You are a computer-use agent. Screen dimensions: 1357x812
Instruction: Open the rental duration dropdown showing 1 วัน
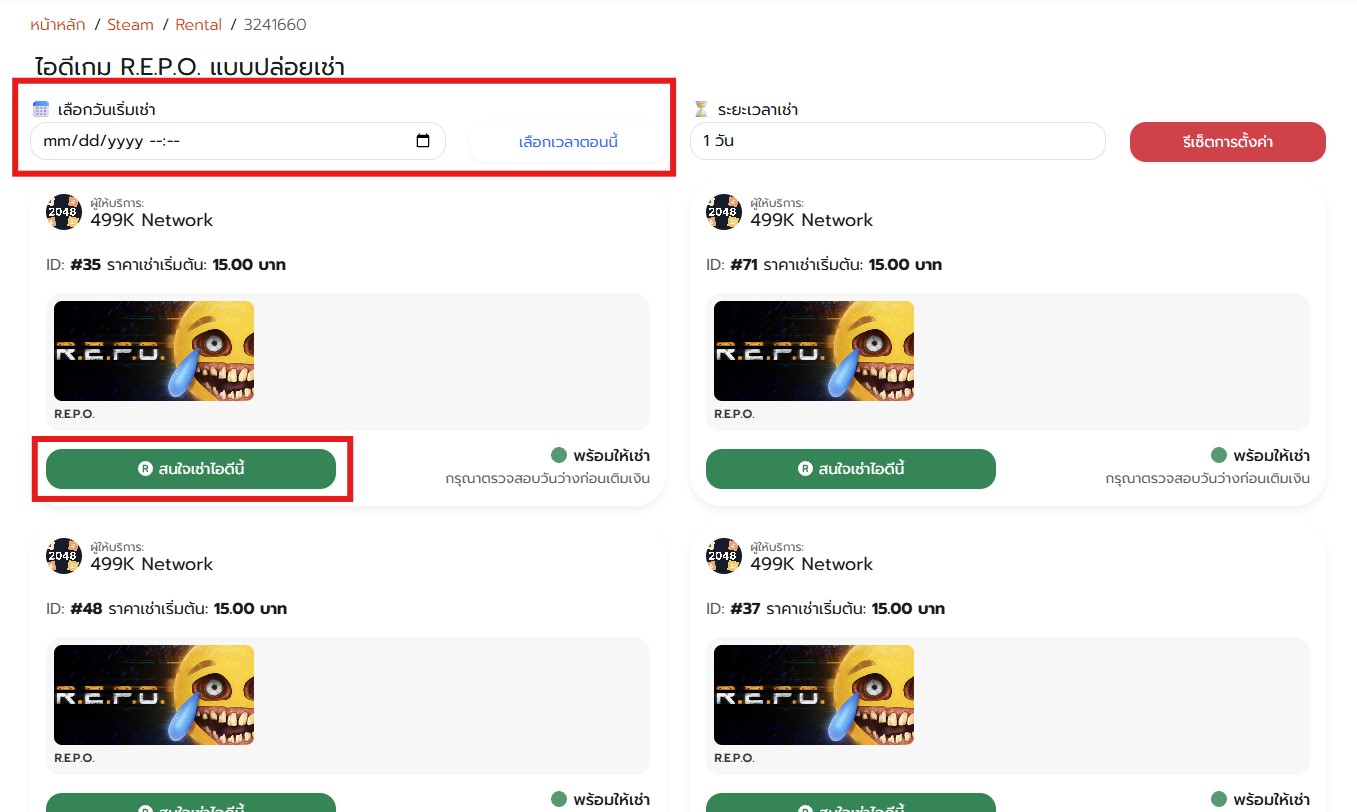point(897,141)
